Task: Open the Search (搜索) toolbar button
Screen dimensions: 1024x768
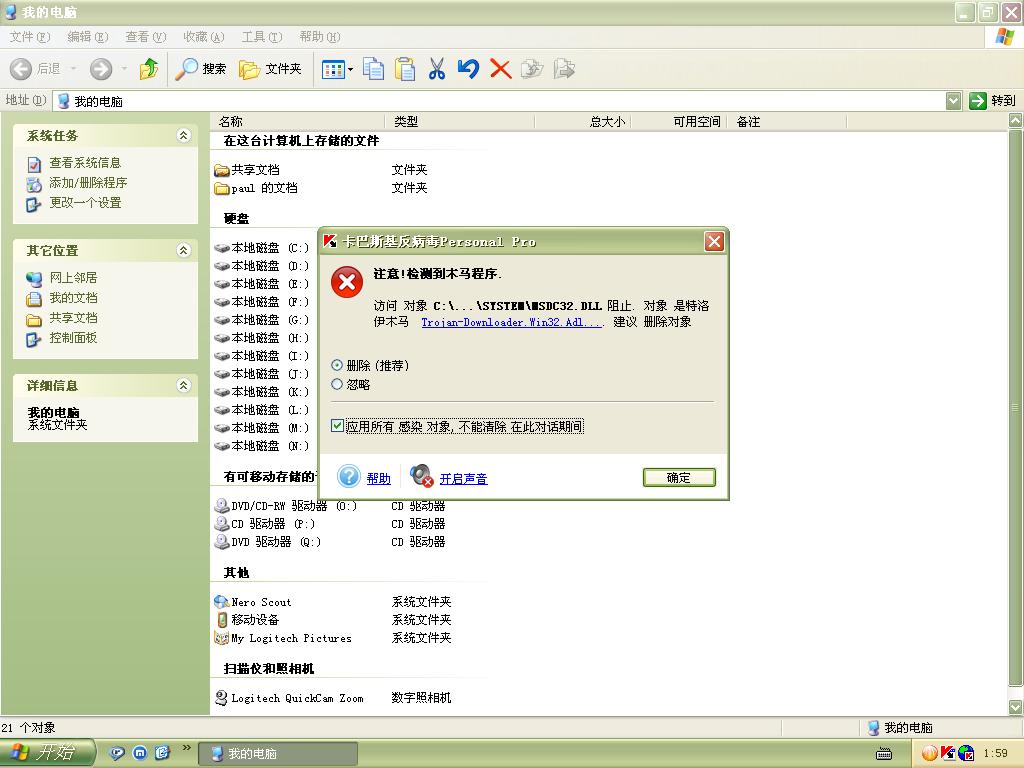Action: [x=200, y=69]
